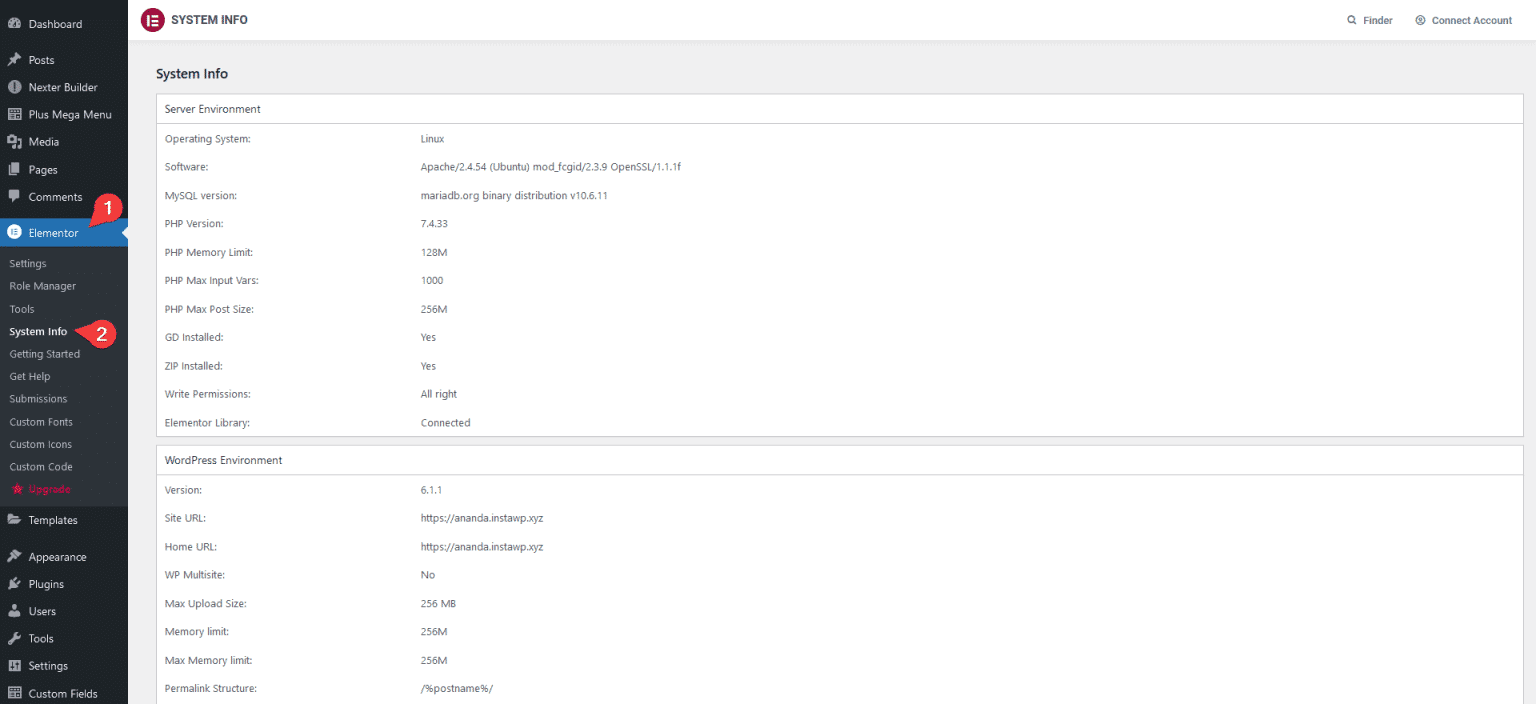Go to Custom Fonts page

[x=41, y=422]
